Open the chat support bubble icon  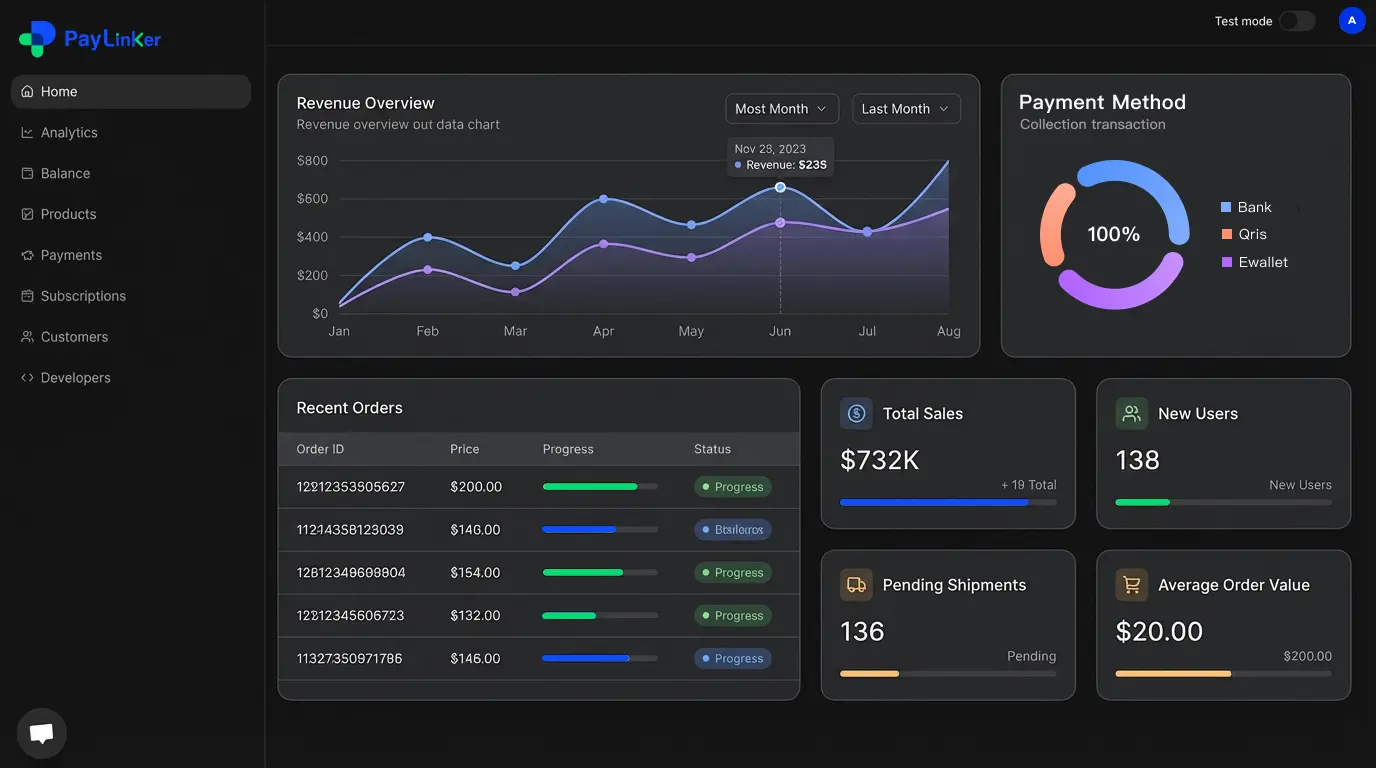[41, 732]
